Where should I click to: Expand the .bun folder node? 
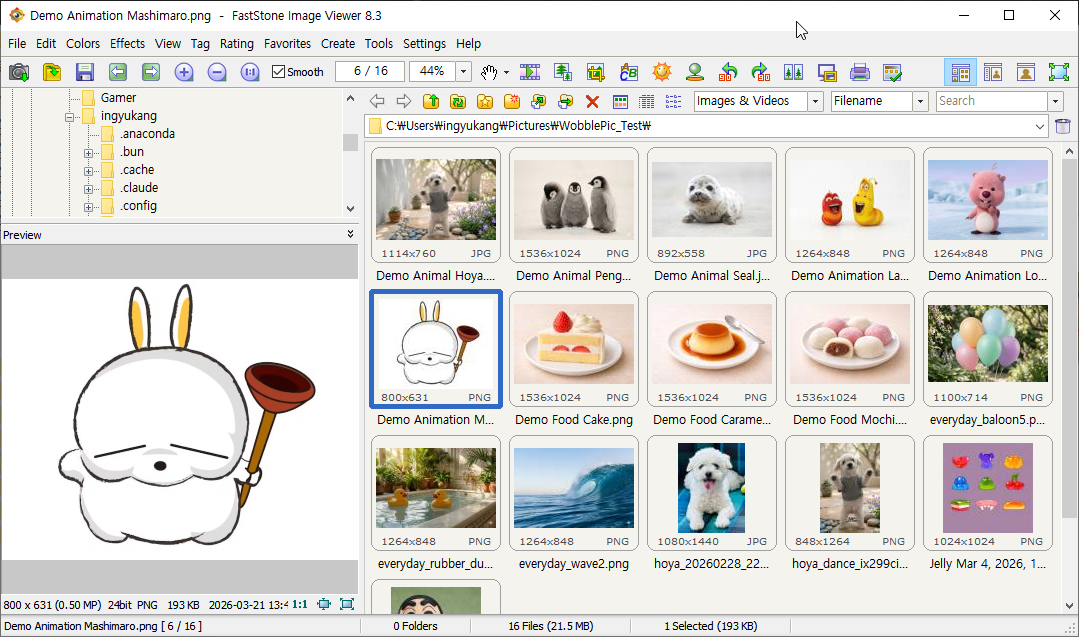pyautogui.click(x=88, y=153)
